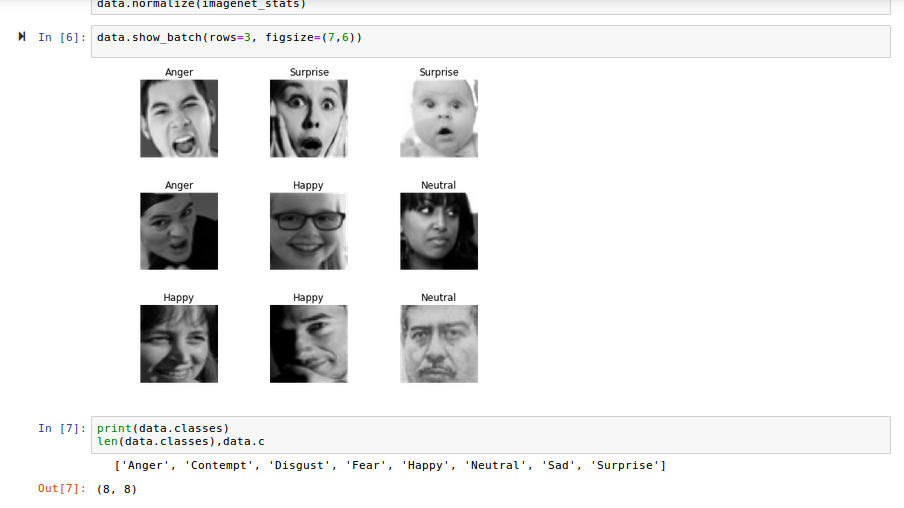Click the printed classes list output
904x508 pixels.
[390, 465]
